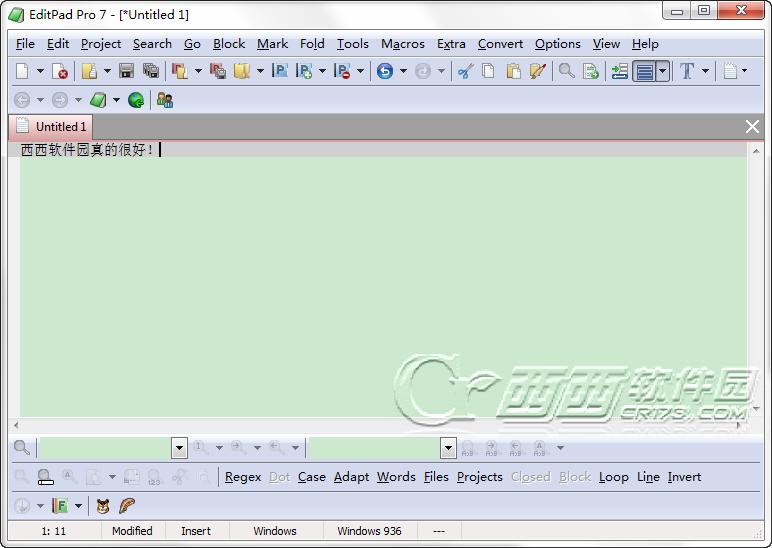Click the Undo blue arrow icon
772x548 pixels.
pyautogui.click(x=385, y=71)
